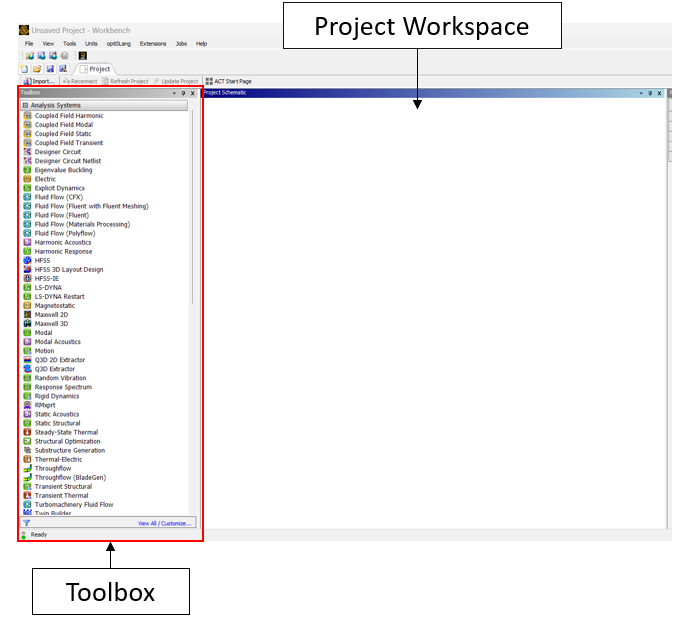Toggle the Toolbox panel pin
The width and height of the screenshot is (684, 626).
(183, 92)
